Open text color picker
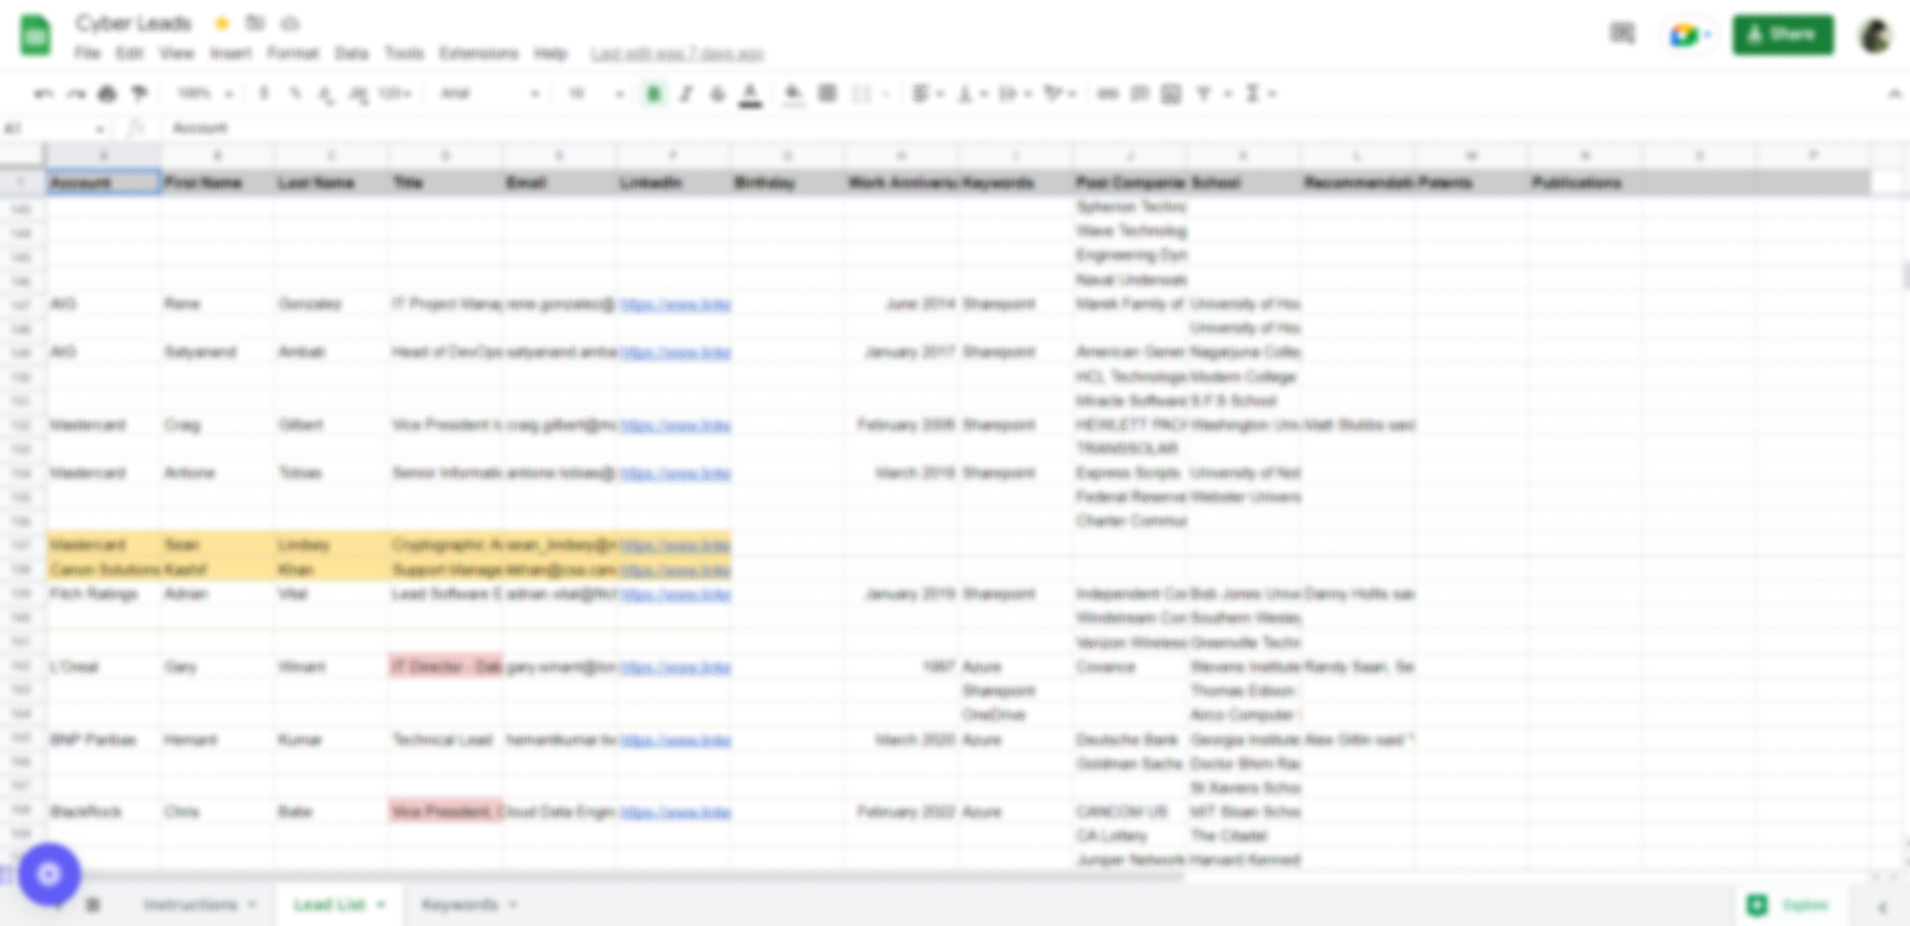1910x926 pixels. tap(750, 95)
